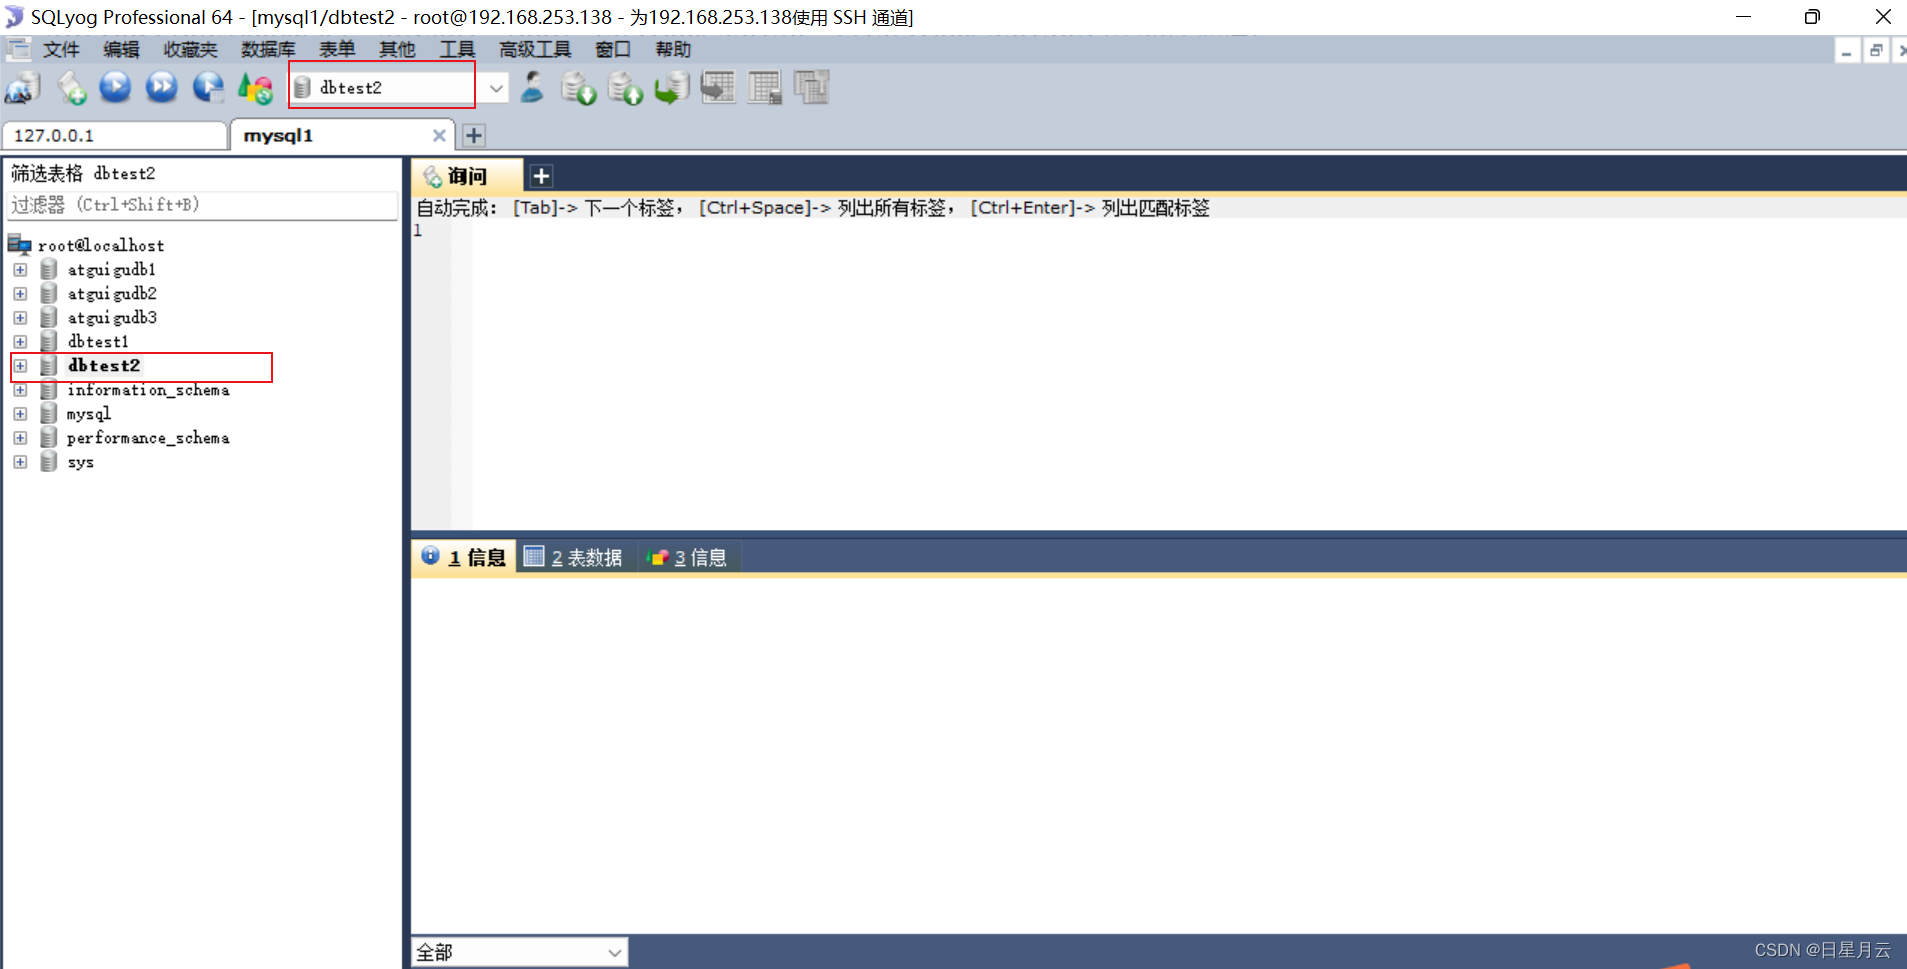
Task: Click the atguigudb1 database icon
Action: 49,269
